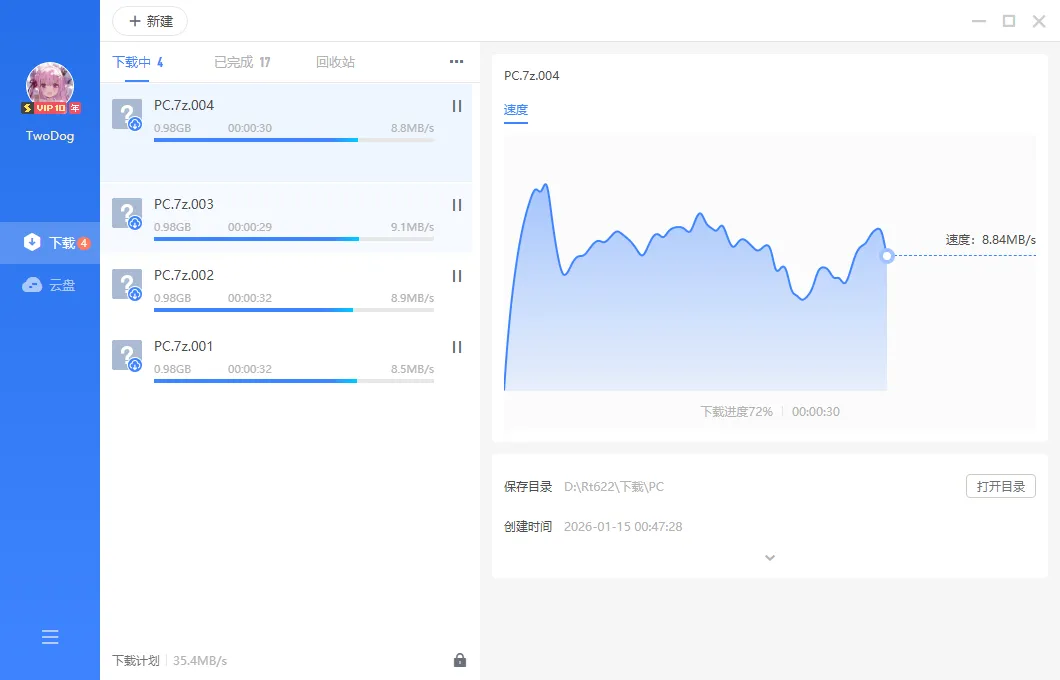1060x680 pixels.
Task: Open the hamburger menu at the sidebar bottom
Action: (x=49, y=636)
